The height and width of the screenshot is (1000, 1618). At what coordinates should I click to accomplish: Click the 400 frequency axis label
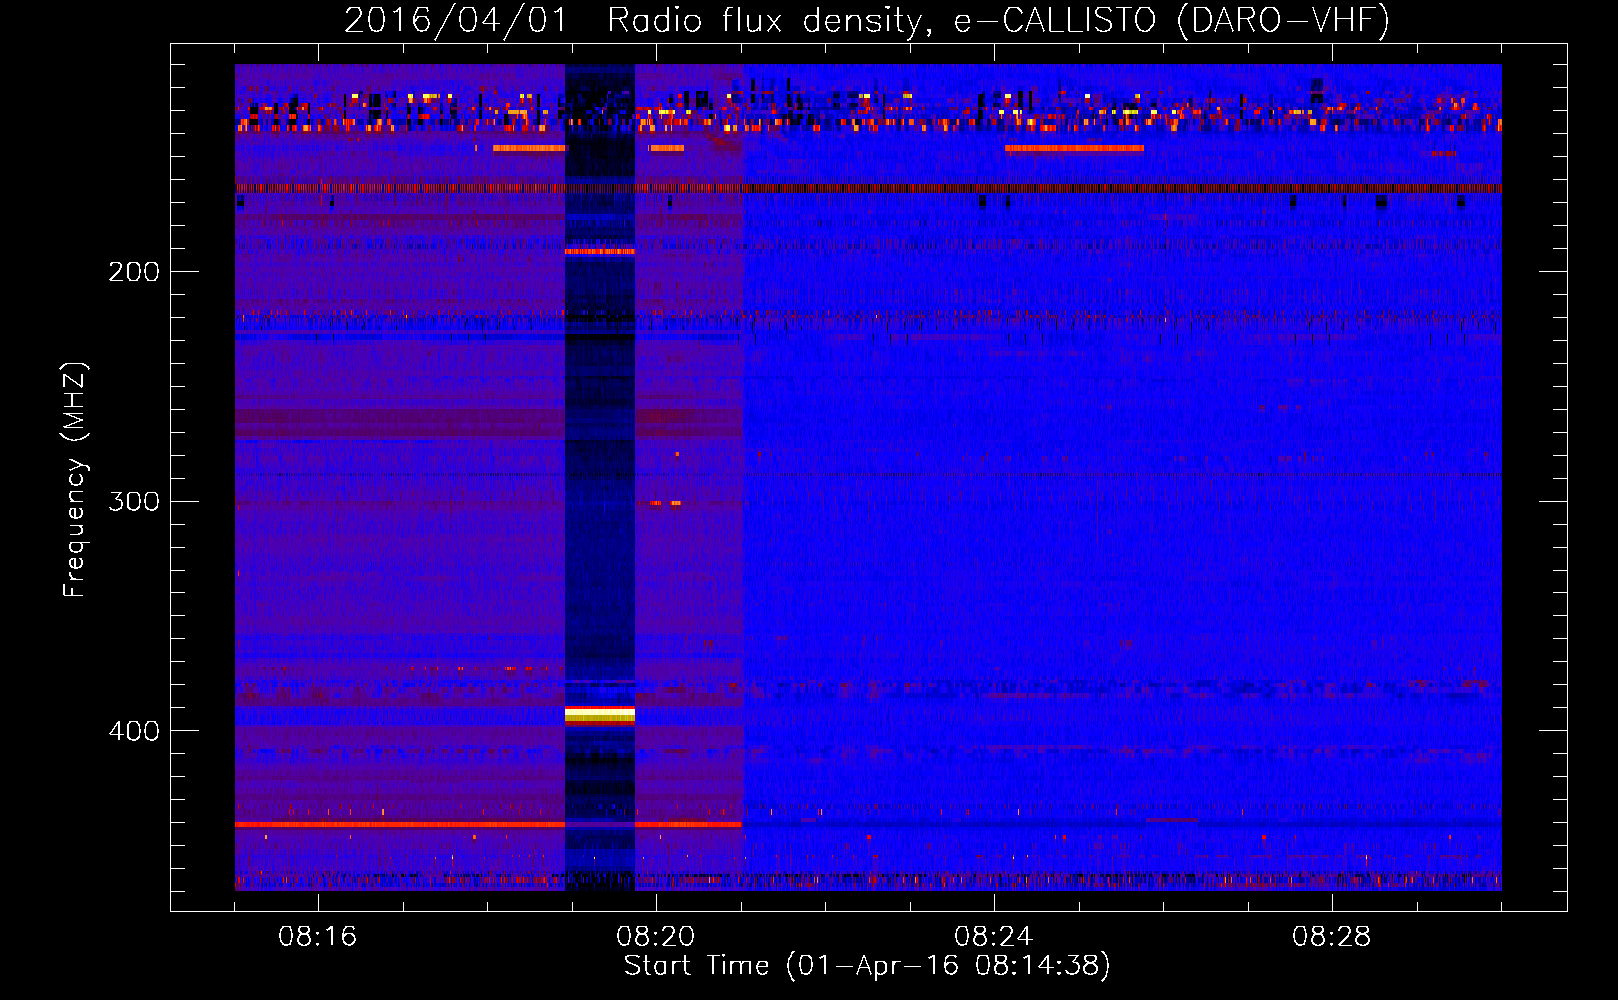134,731
